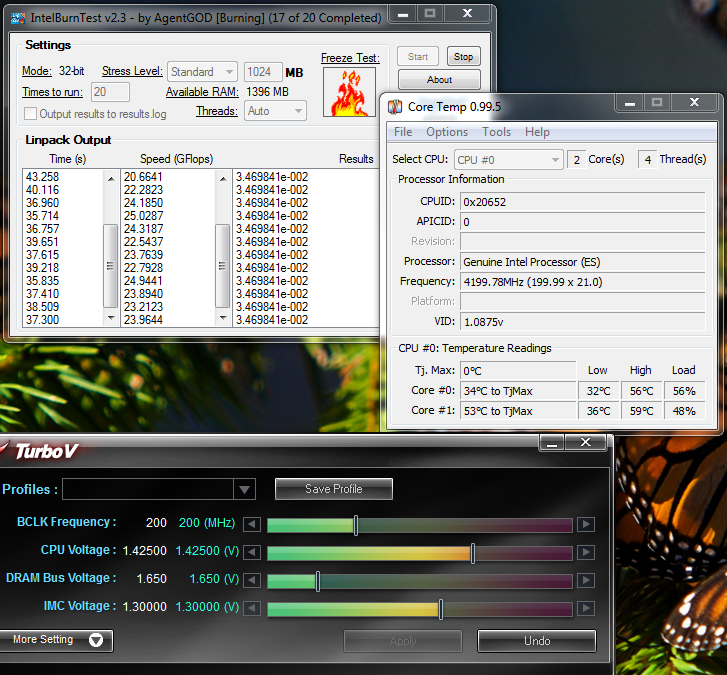
Task: Expand the More Setting panel
Action: click(56, 640)
